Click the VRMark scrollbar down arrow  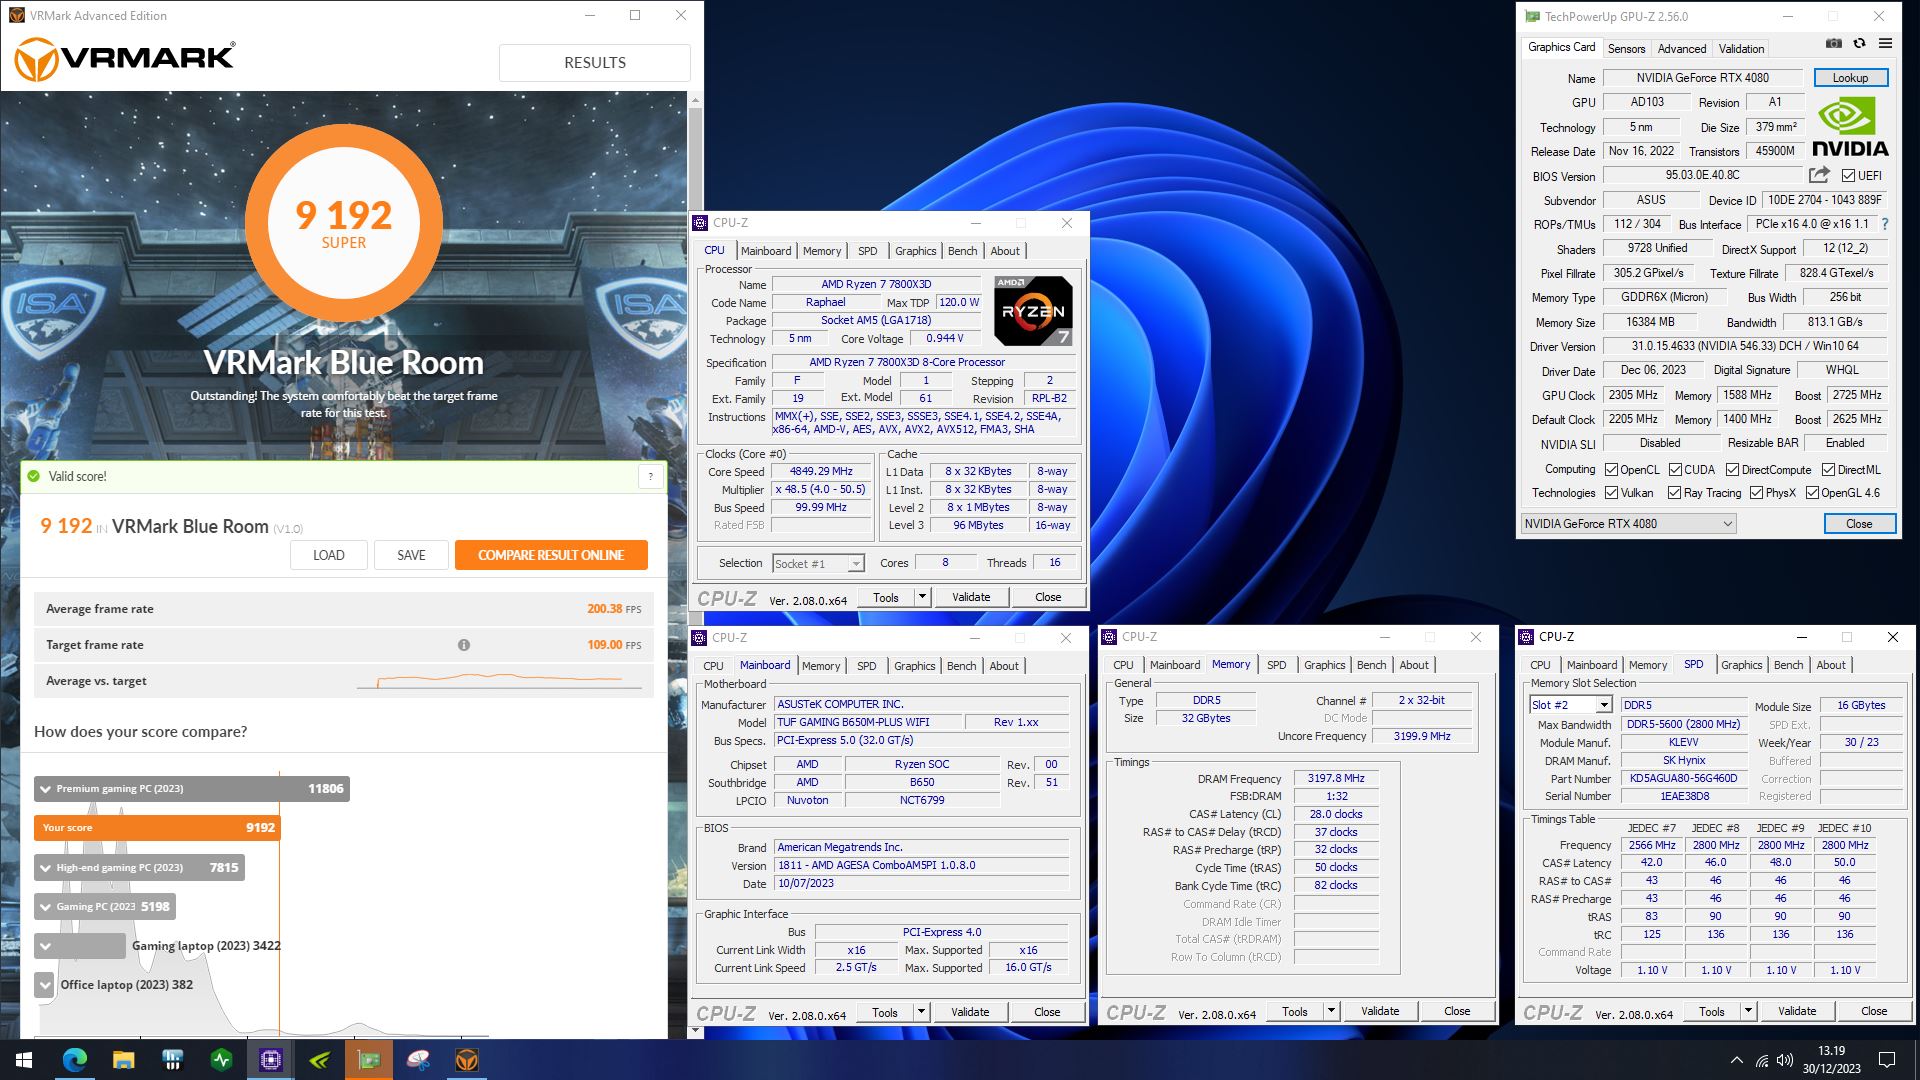pyautogui.click(x=696, y=1031)
